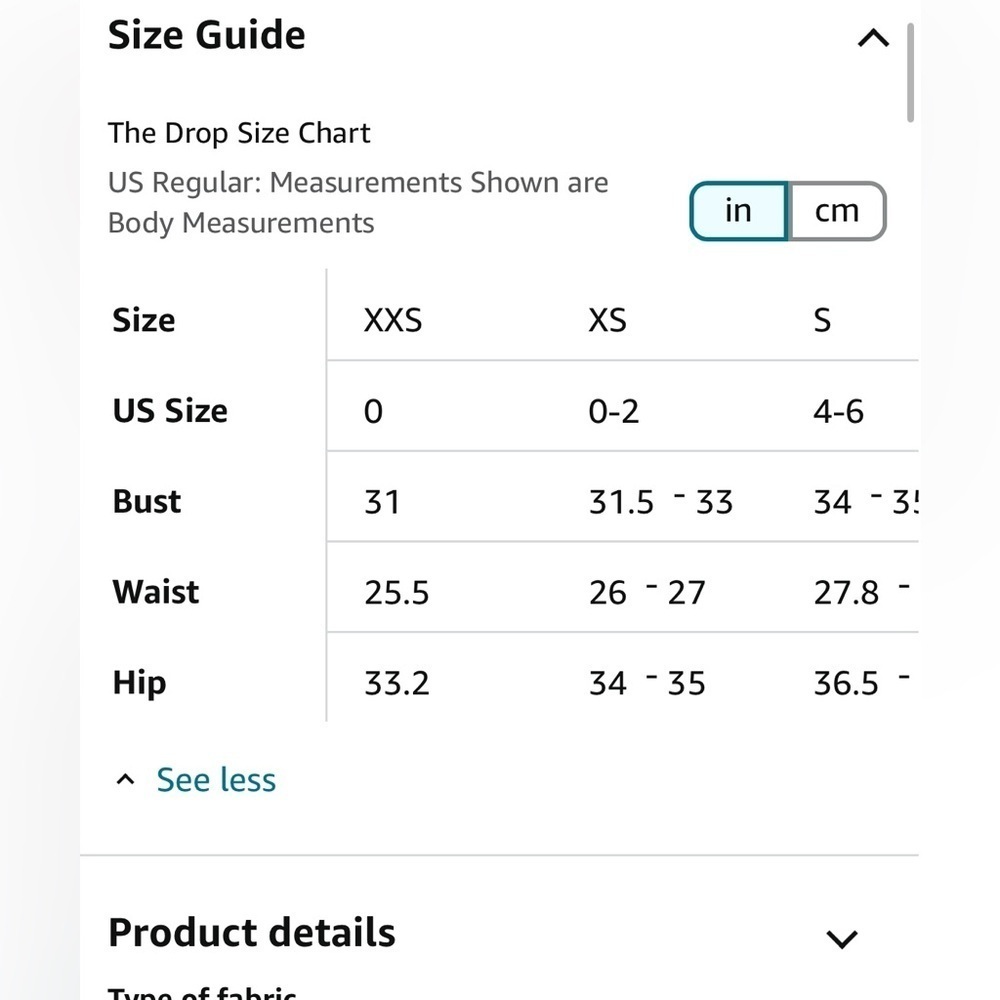Click the Waist row label
The height and width of the screenshot is (1000, 1000).
156,592
